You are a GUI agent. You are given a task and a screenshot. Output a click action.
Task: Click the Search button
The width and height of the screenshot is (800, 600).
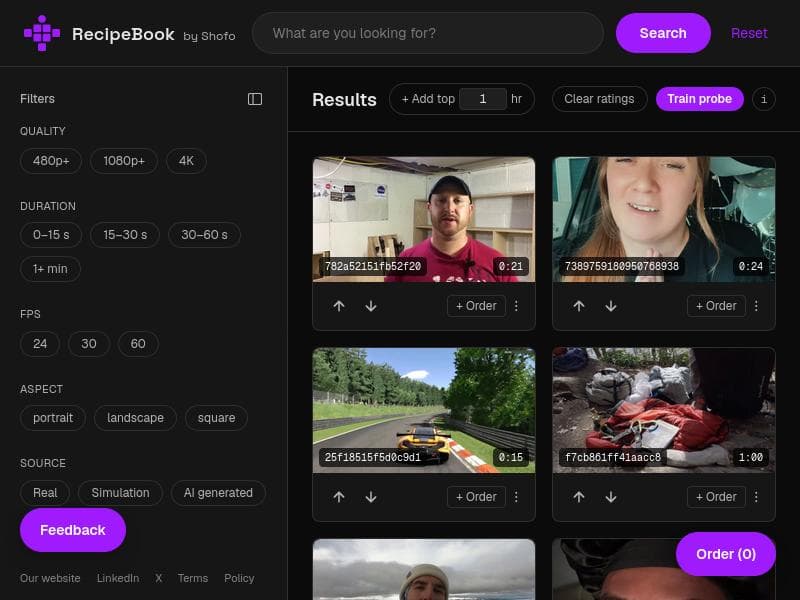(x=663, y=33)
